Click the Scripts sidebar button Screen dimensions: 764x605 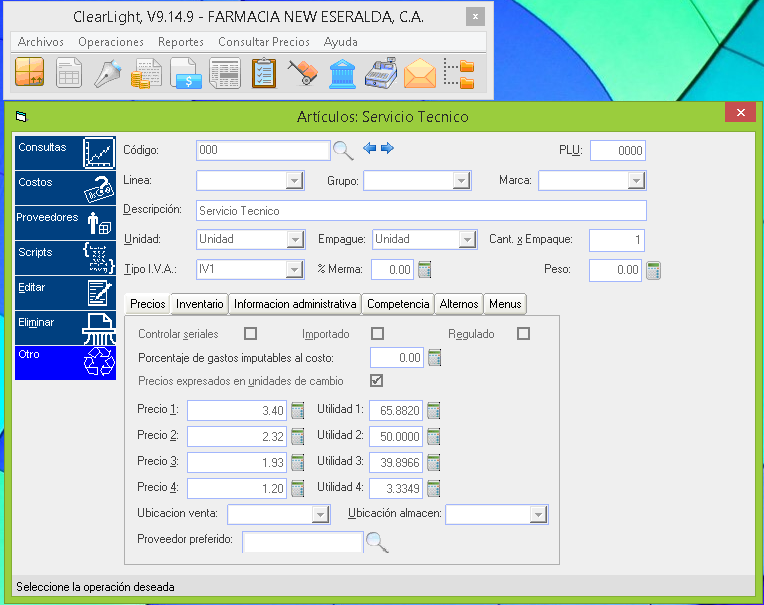65,258
